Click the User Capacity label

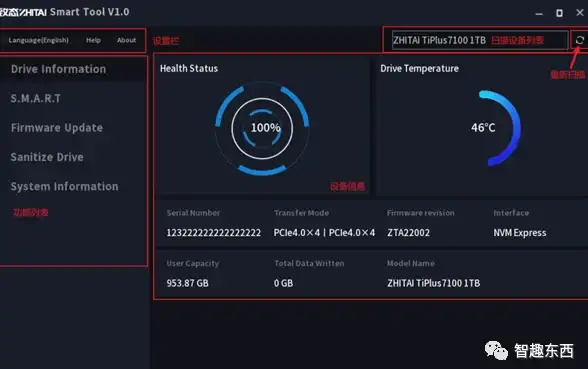(x=193, y=264)
